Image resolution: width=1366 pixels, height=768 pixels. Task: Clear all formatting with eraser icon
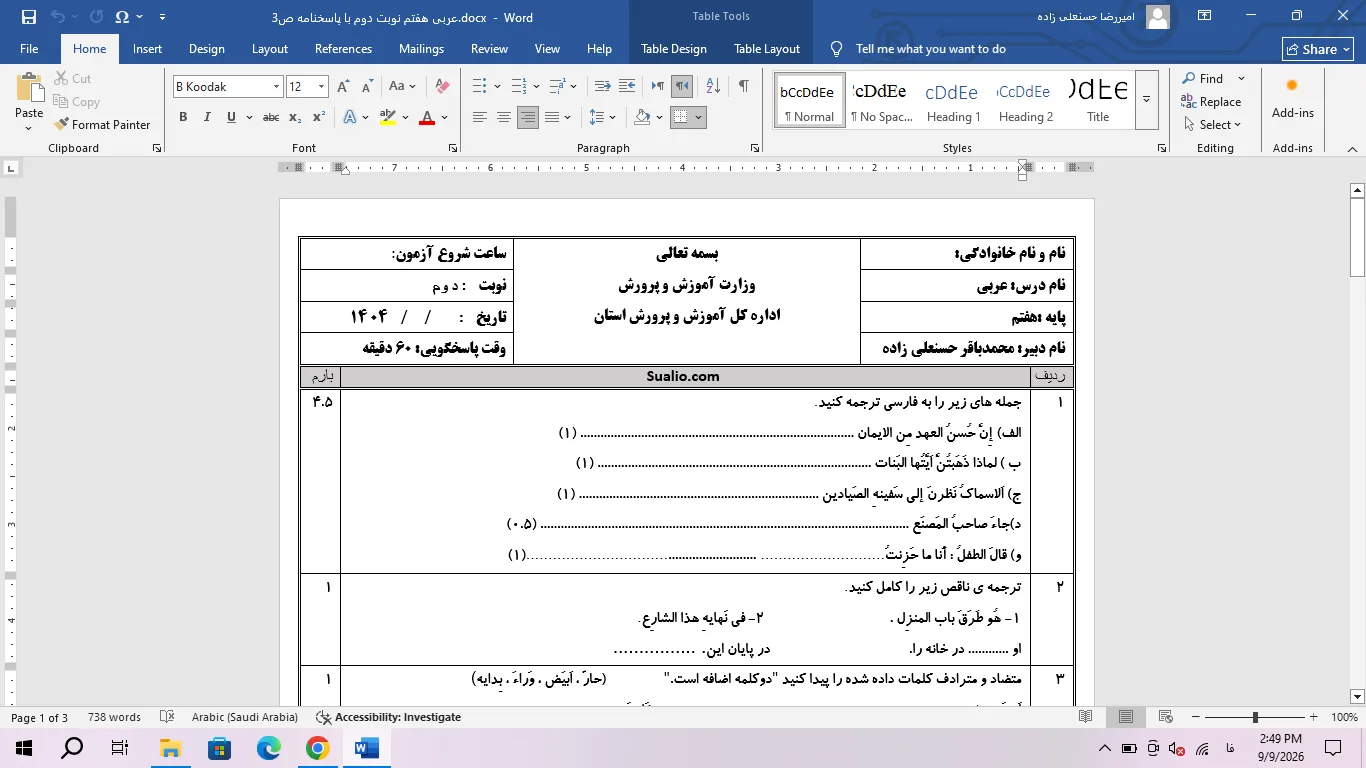443,86
